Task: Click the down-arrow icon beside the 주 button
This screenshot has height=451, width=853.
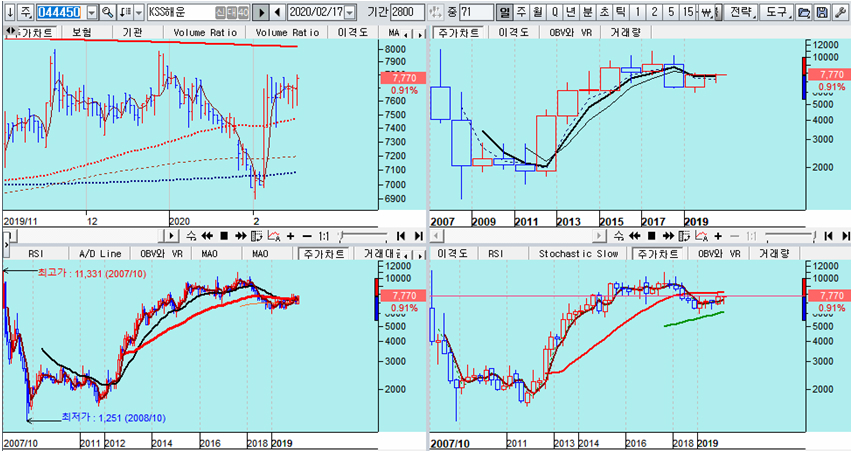Action: (10, 12)
